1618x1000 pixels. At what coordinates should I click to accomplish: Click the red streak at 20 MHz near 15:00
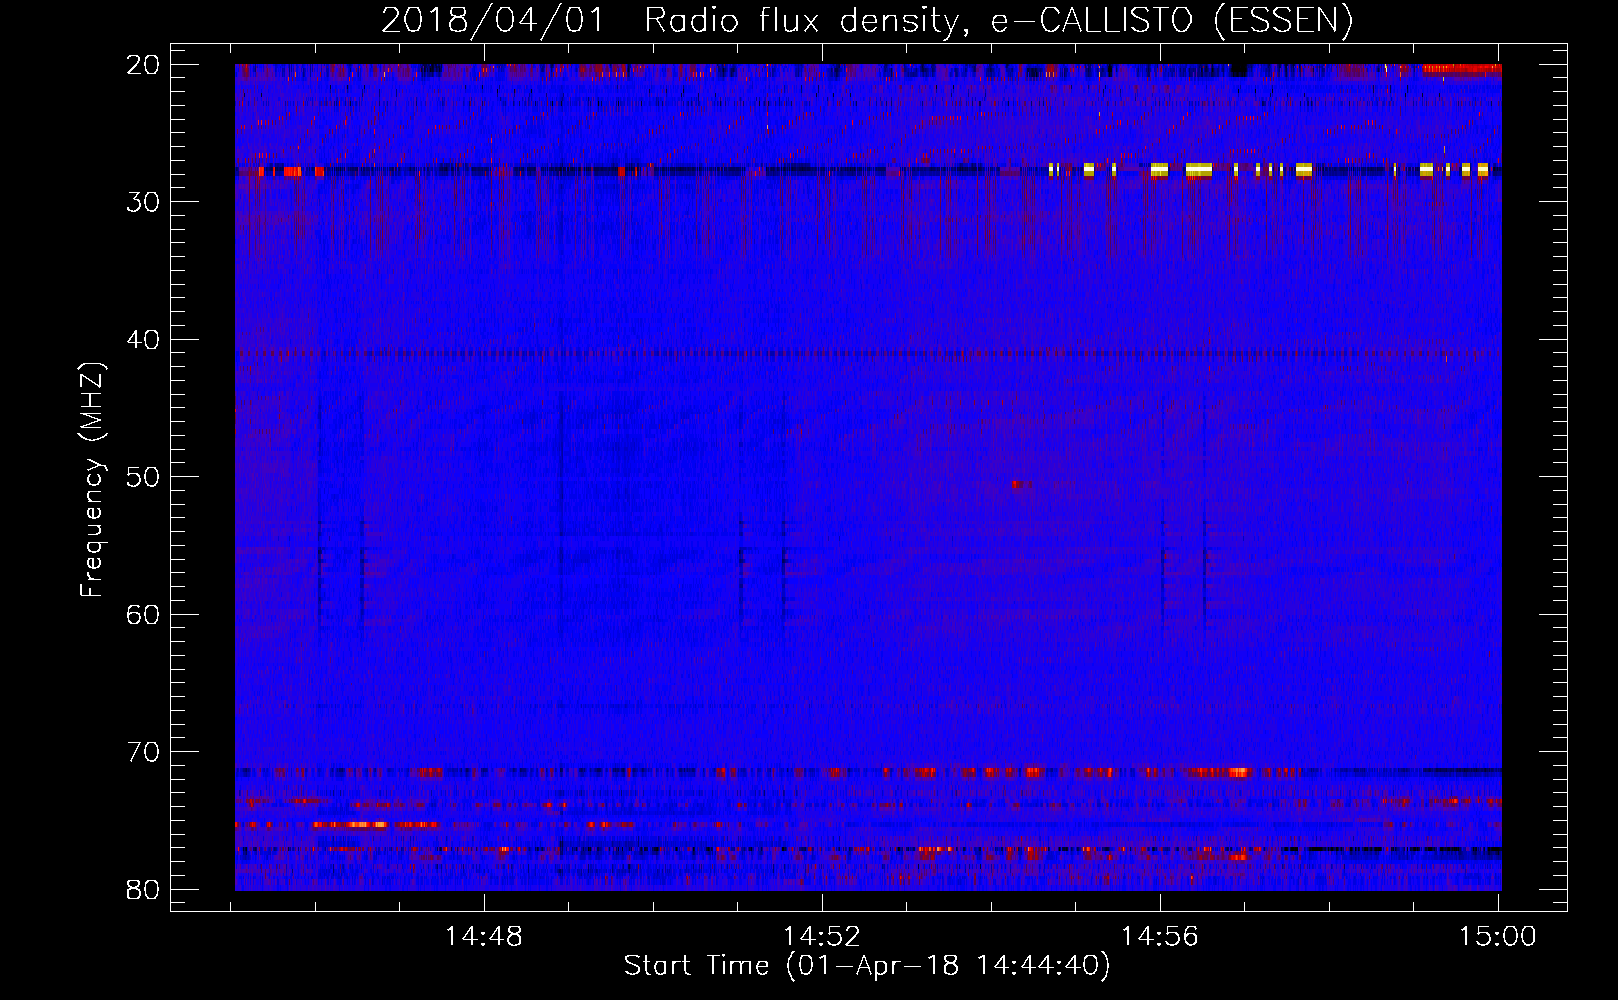1461,68
